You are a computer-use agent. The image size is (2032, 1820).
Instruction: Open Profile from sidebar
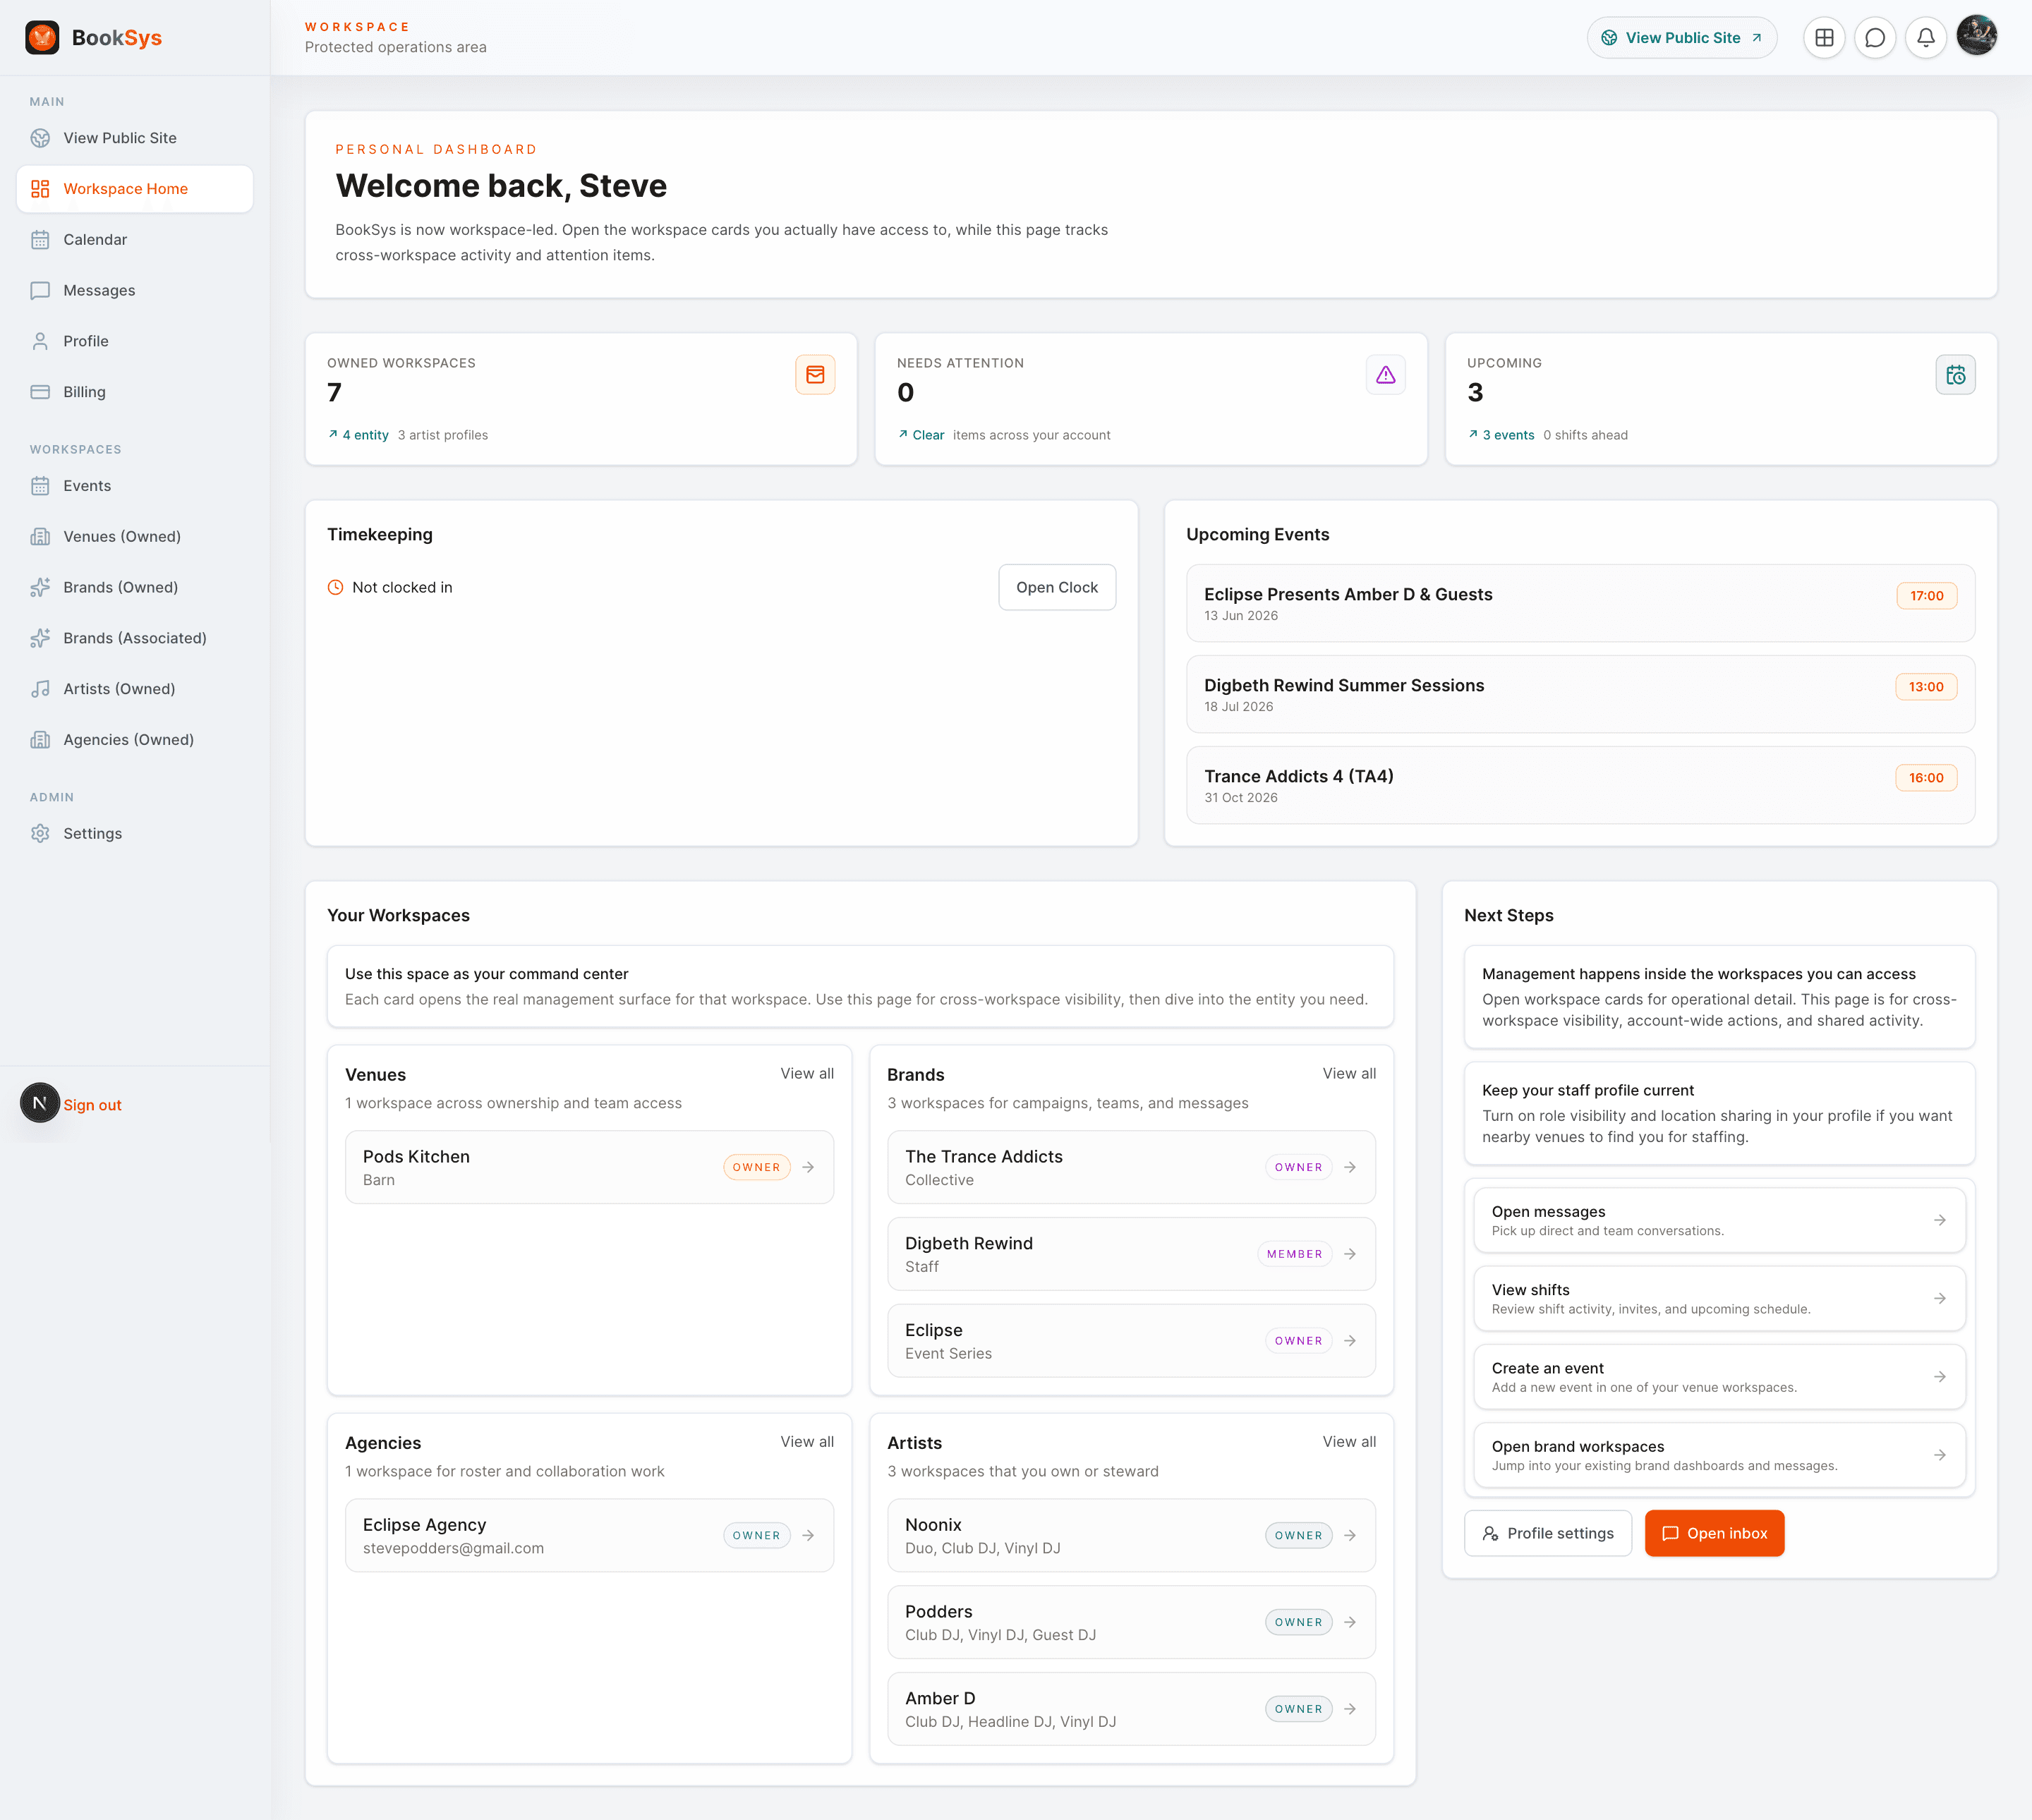click(x=135, y=341)
